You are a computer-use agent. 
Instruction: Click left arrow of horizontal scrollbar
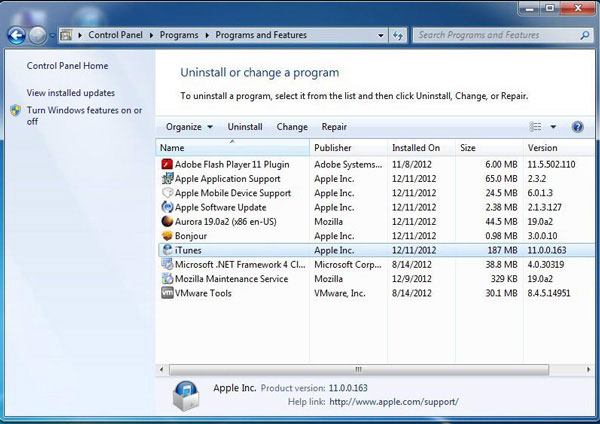click(x=161, y=370)
